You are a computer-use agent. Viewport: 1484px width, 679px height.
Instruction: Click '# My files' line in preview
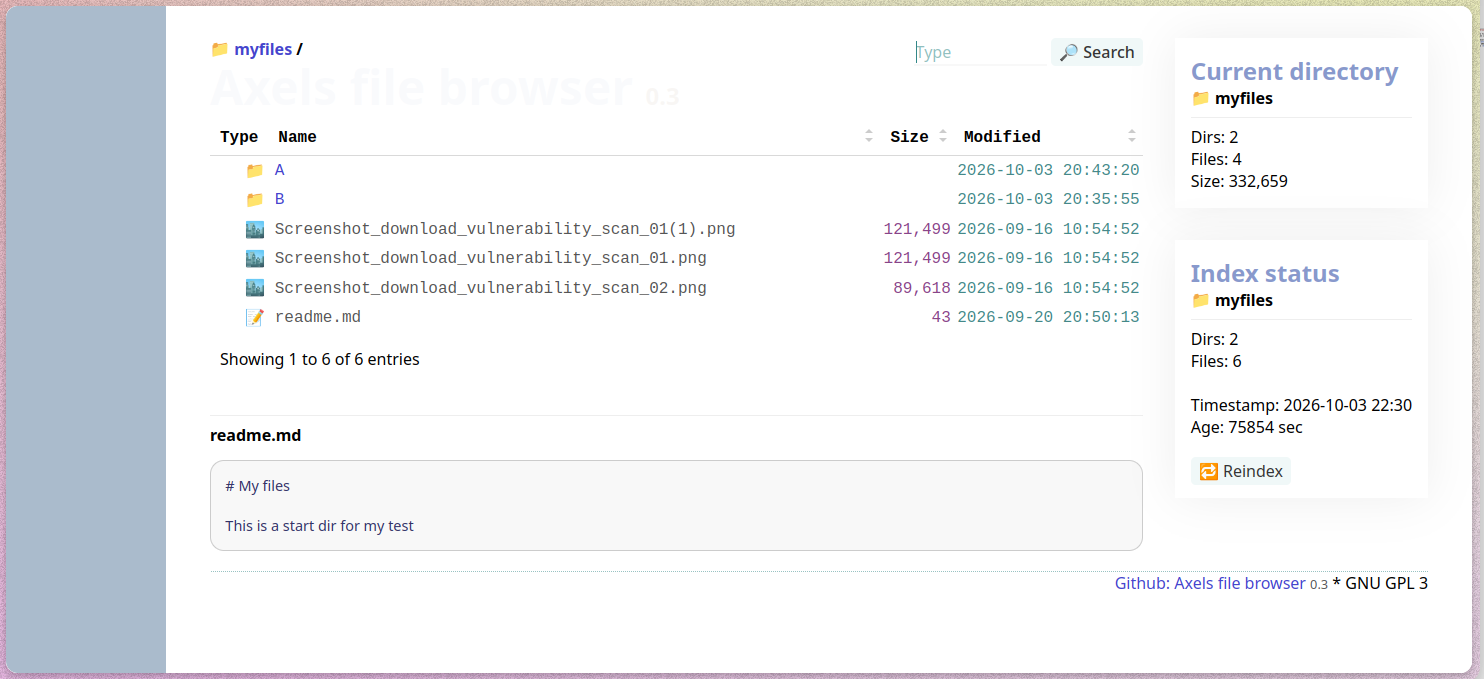click(258, 486)
